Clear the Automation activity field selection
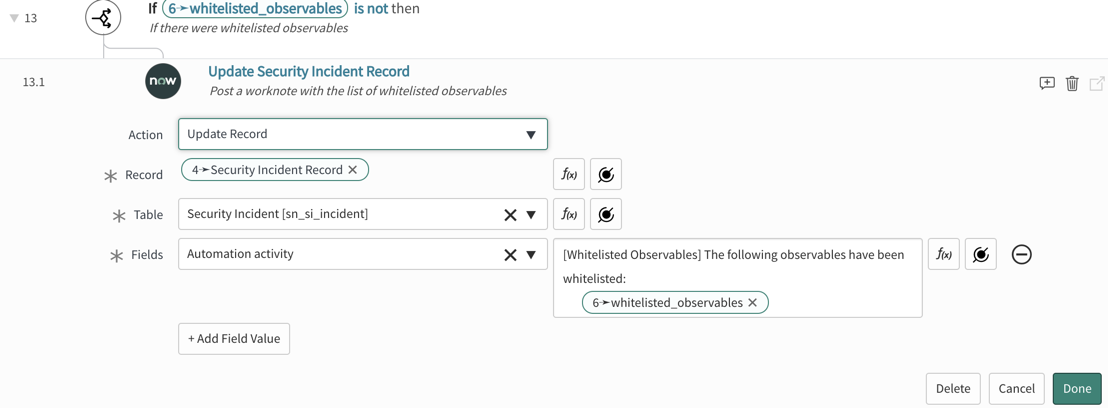The width and height of the screenshot is (1108, 408). pyautogui.click(x=509, y=255)
